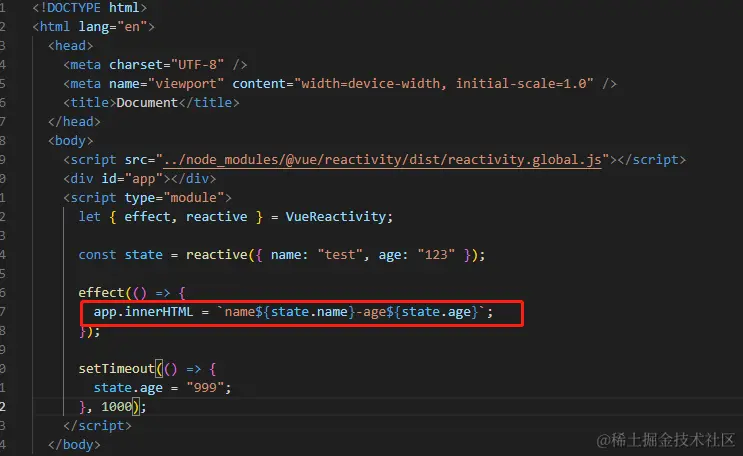Click ${state.age} in the template string
743x456 pixels.
(432, 311)
